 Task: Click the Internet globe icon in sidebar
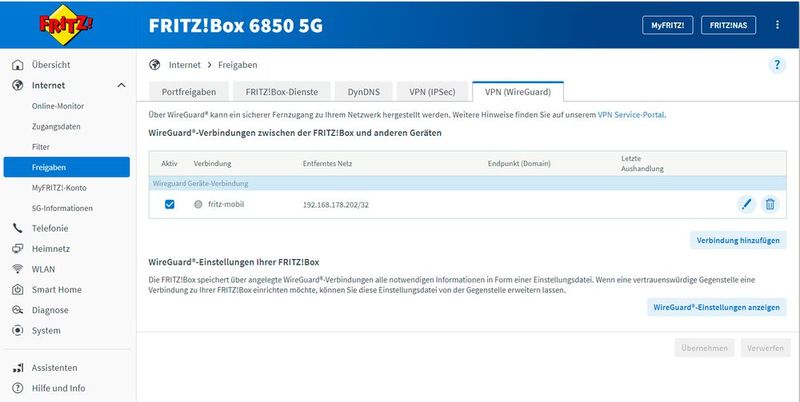pyautogui.click(x=17, y=85)
